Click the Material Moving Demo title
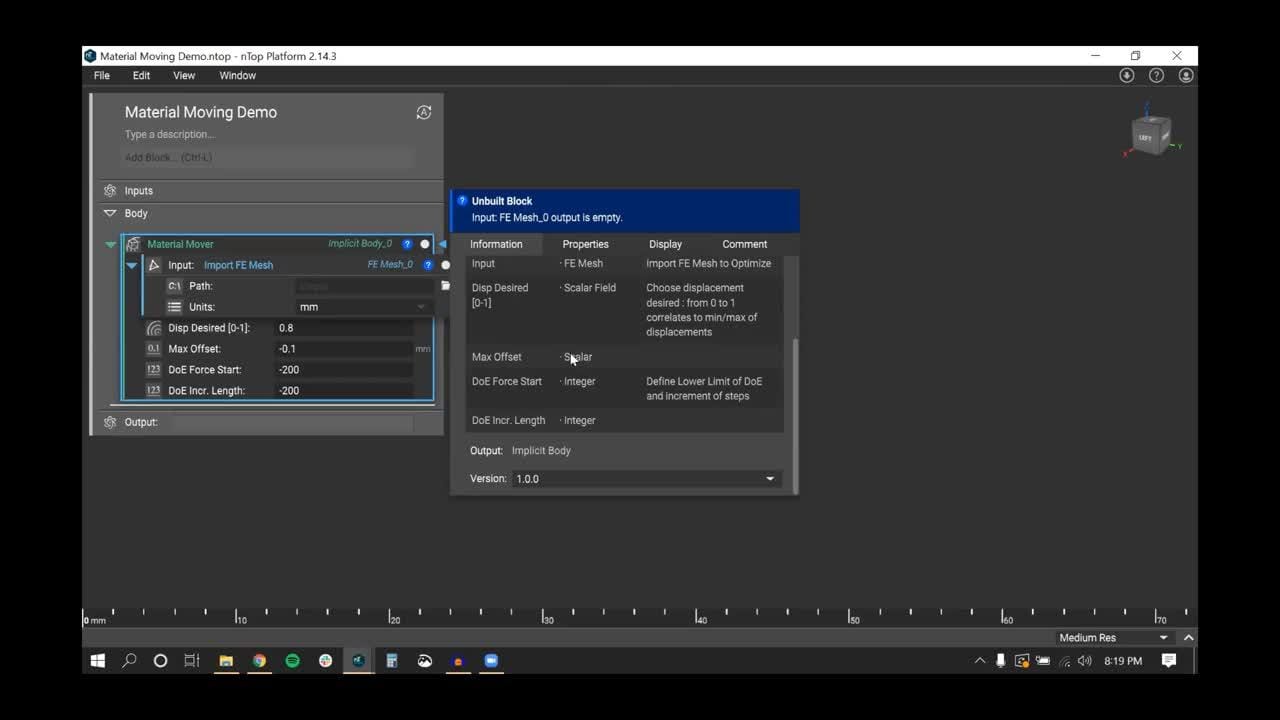The height and width of the screenshot is (720, 1280). (x=201, y=112)
